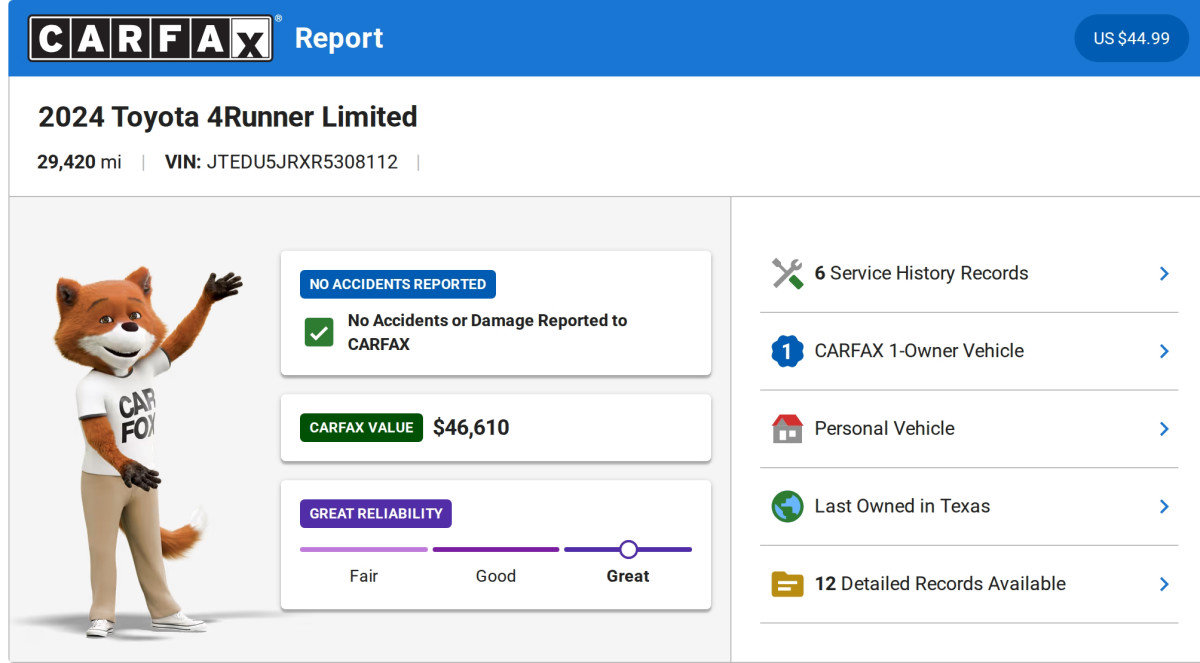Click the VIN number text
The image size is (1200, 663).
pyautogui.click(x=302, y=162)
